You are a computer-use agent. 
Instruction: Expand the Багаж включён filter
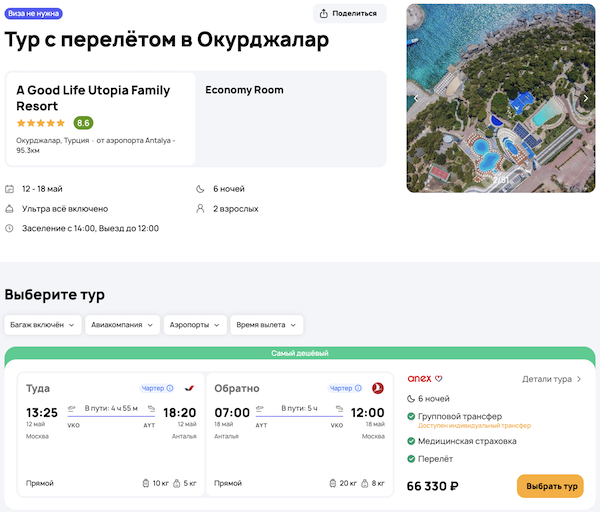(45, 325)
